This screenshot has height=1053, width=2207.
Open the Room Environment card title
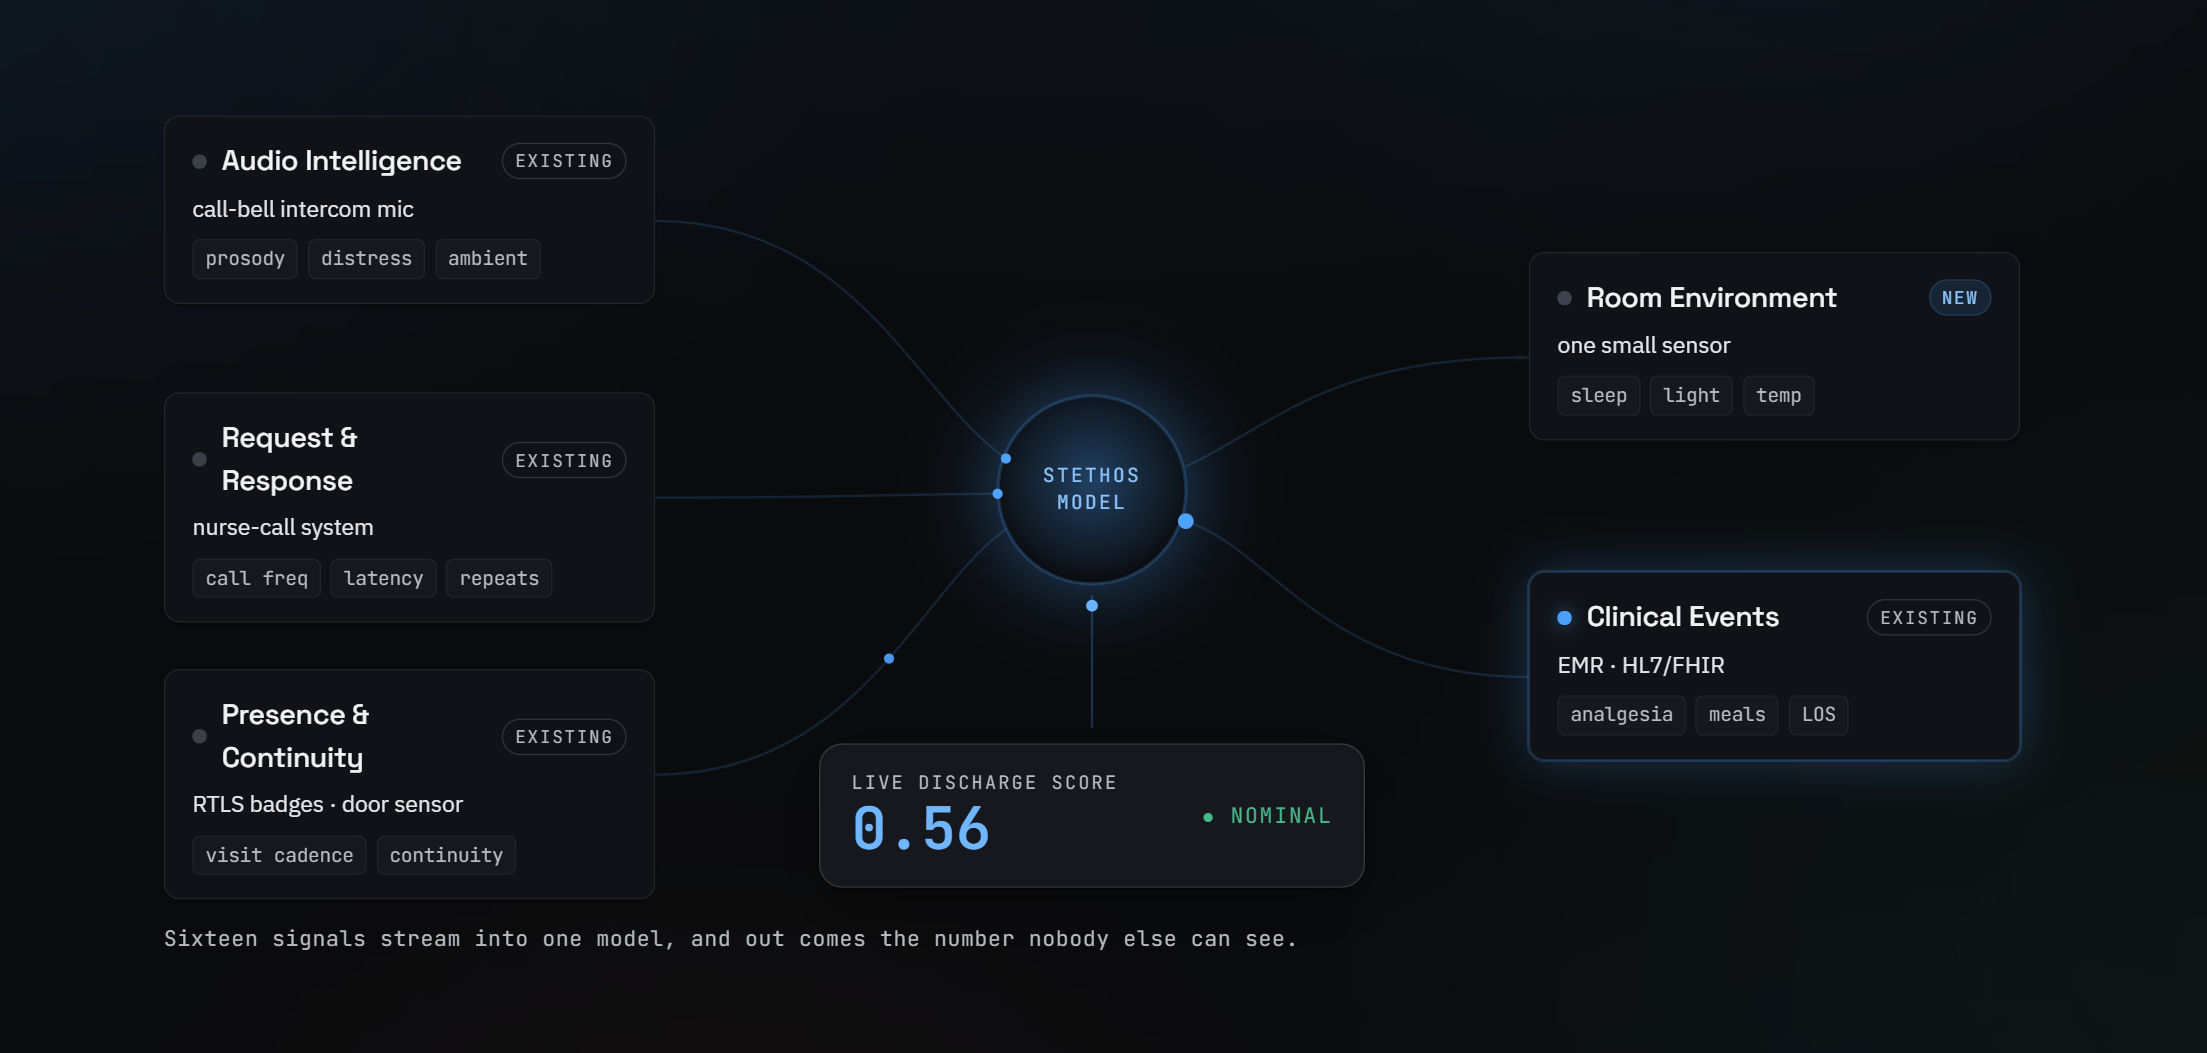pyautogui.click(x=1711, y=298)
